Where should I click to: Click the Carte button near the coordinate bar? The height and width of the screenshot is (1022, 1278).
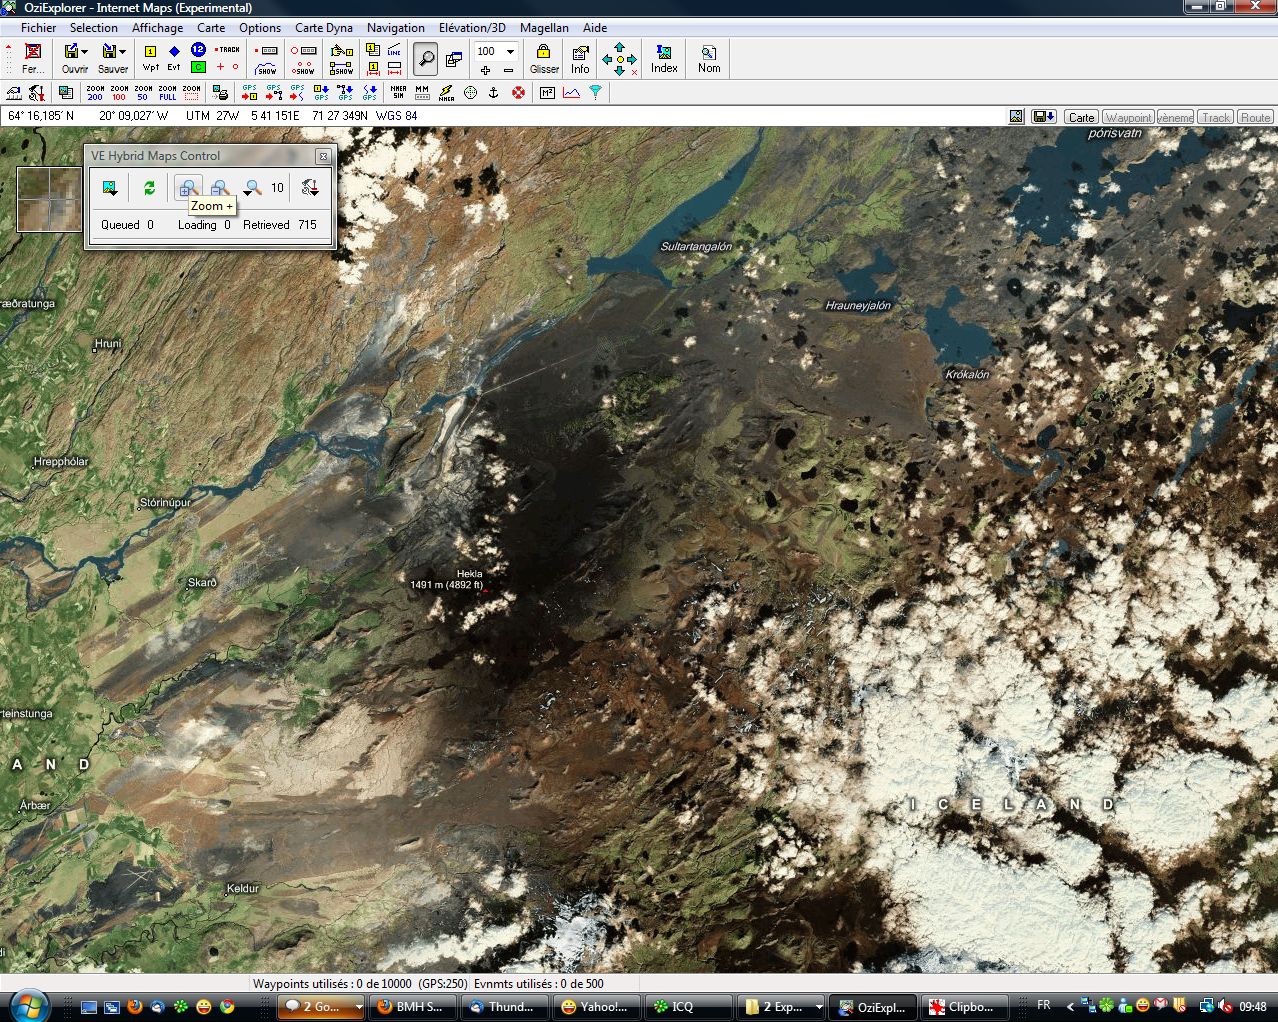click(x=1081, y=117)
